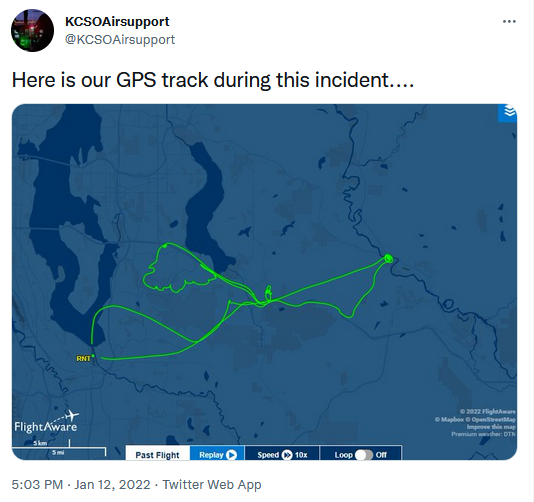Click the map distance scale bar
The image size is (534, 502).
point(60,450)
